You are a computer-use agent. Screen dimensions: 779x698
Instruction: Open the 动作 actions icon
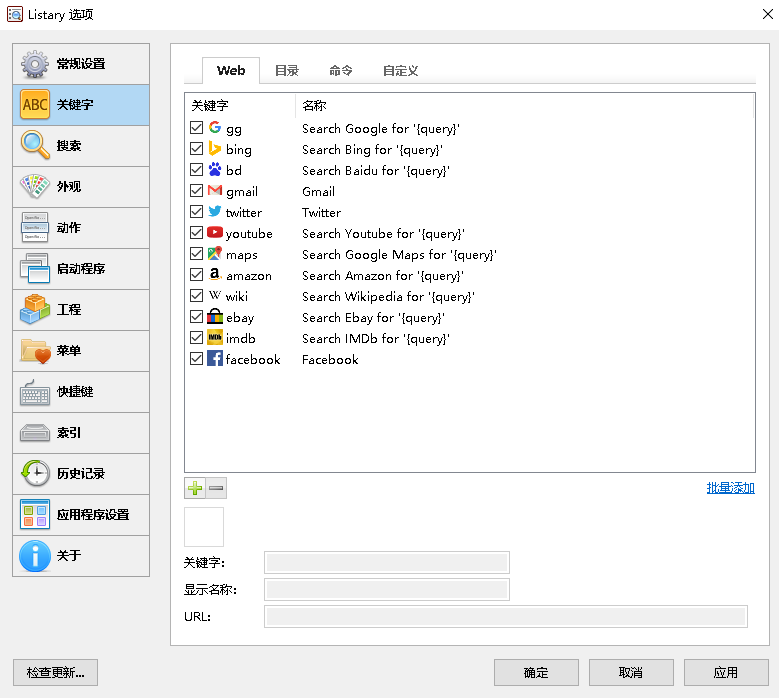coord(35,227)
